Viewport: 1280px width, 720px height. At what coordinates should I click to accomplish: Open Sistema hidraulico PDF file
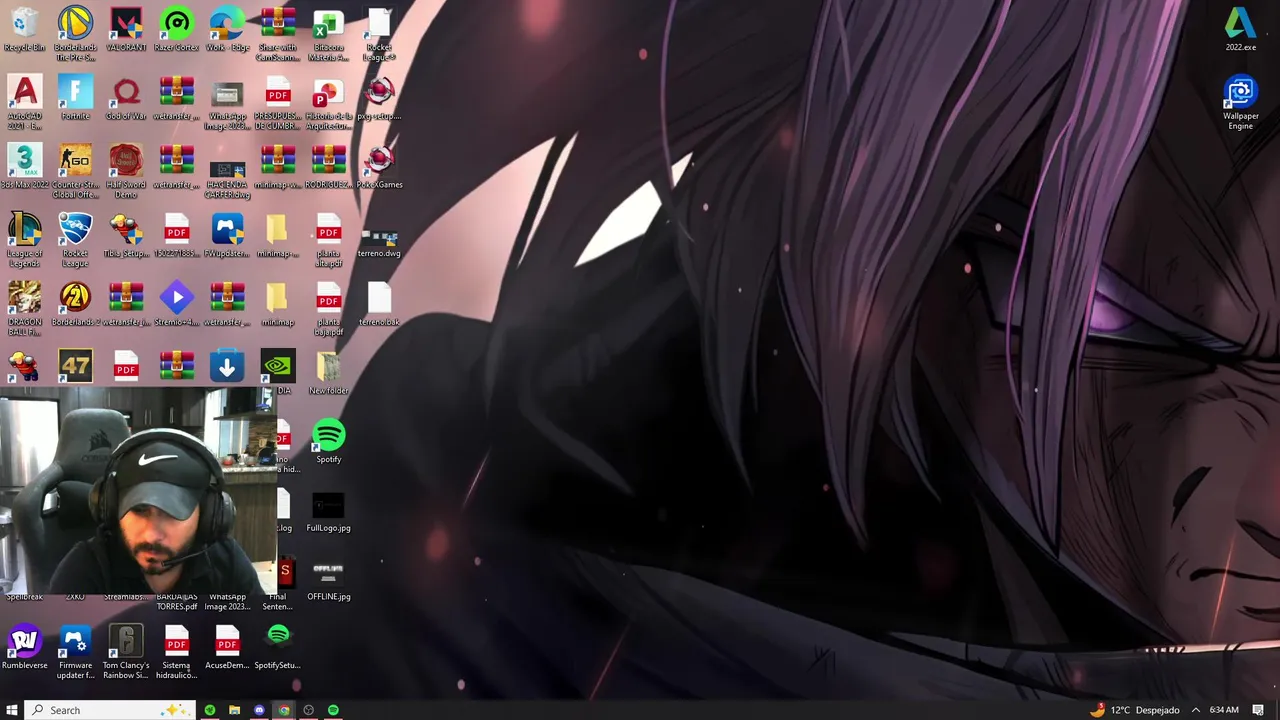[176, 652]
